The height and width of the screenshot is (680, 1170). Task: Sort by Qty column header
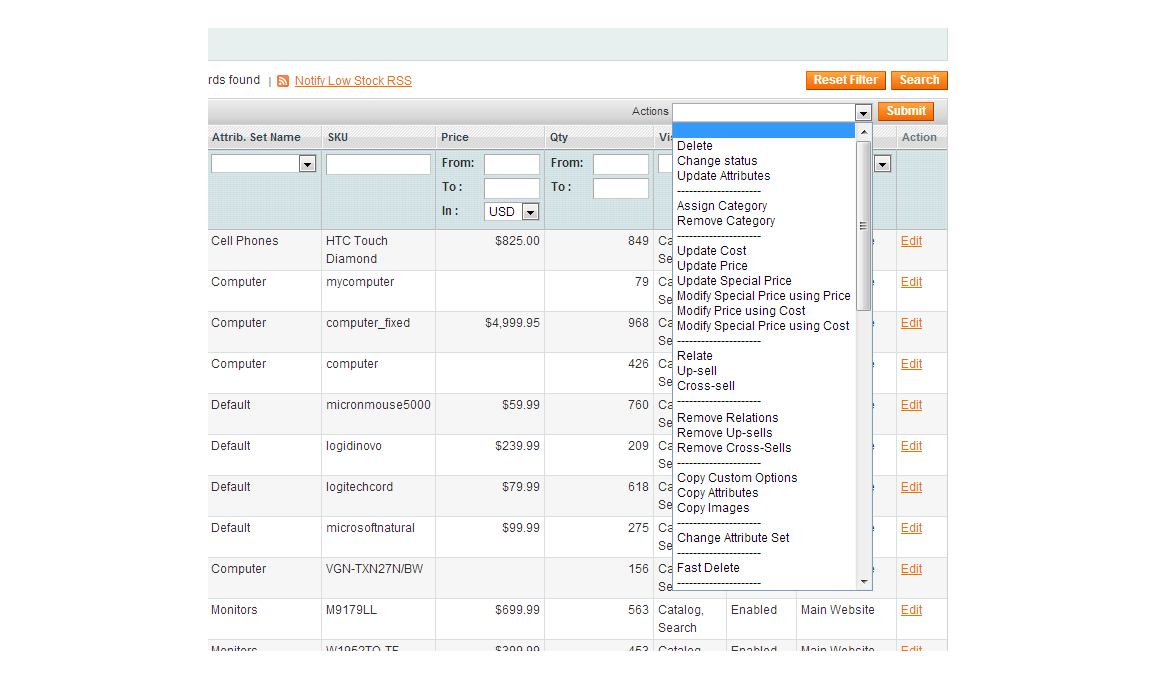pos(559,137)
